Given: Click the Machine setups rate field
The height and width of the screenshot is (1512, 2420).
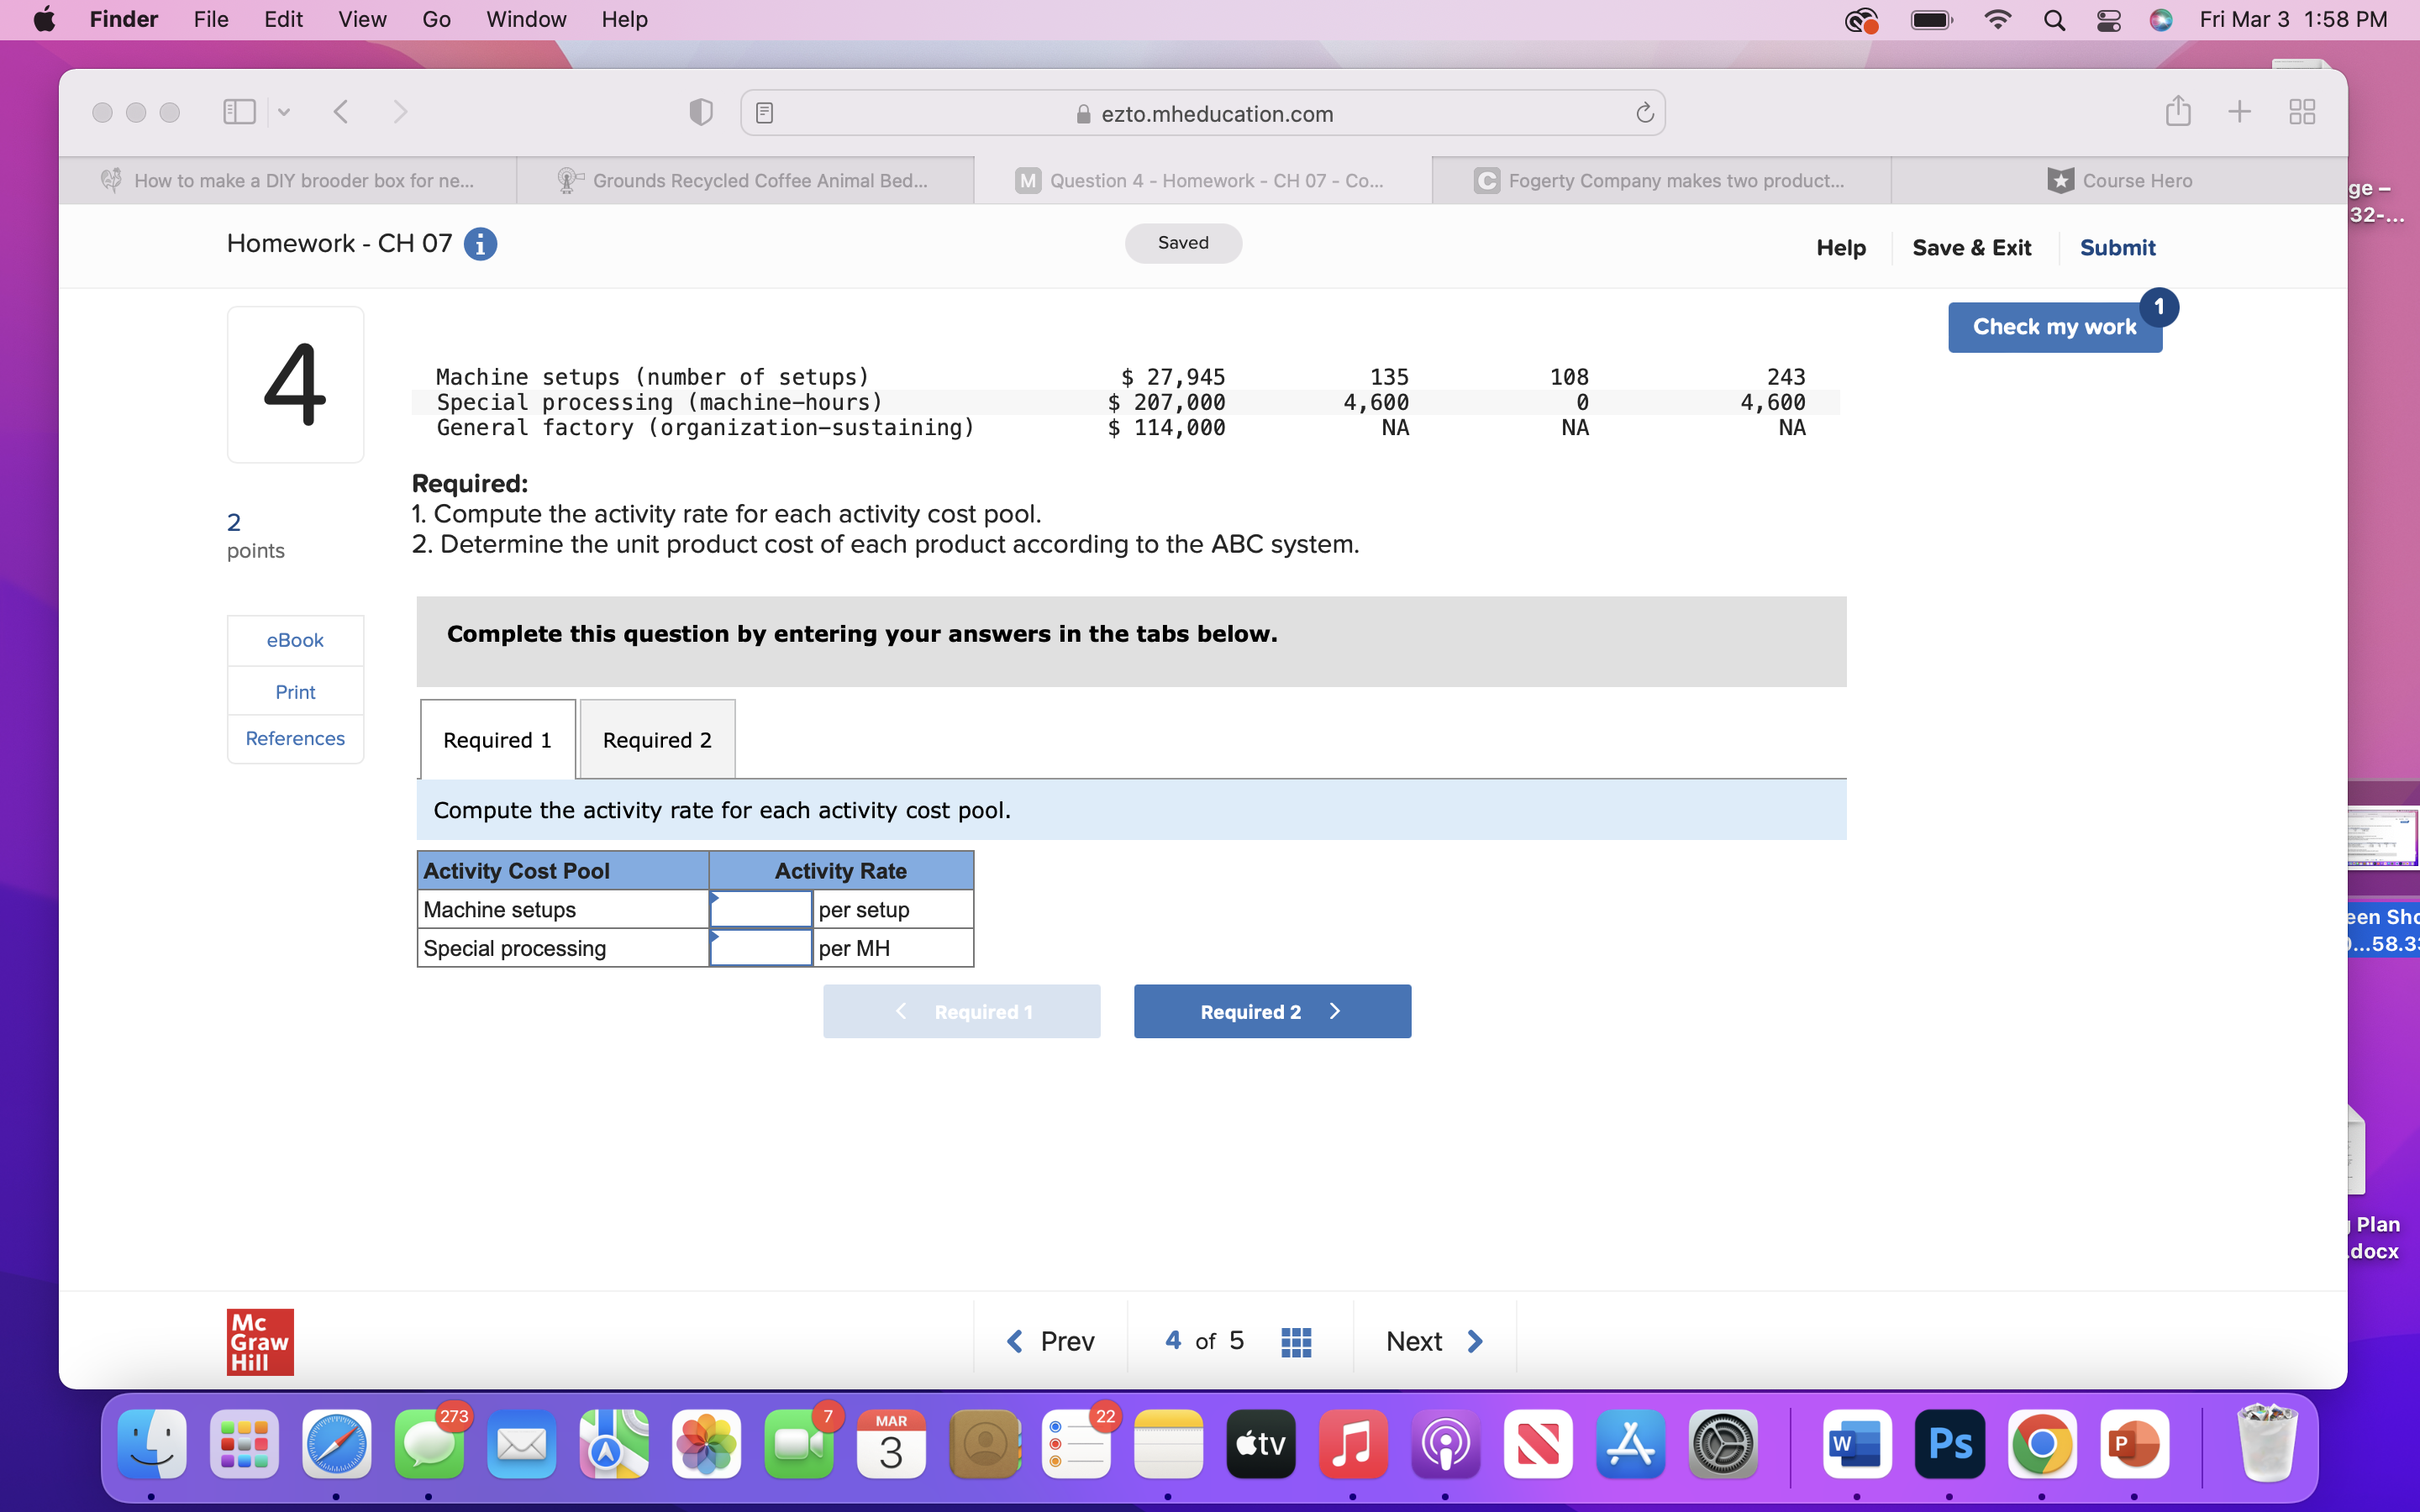Looking at the screenshot, I should click(x=761, y=909).
